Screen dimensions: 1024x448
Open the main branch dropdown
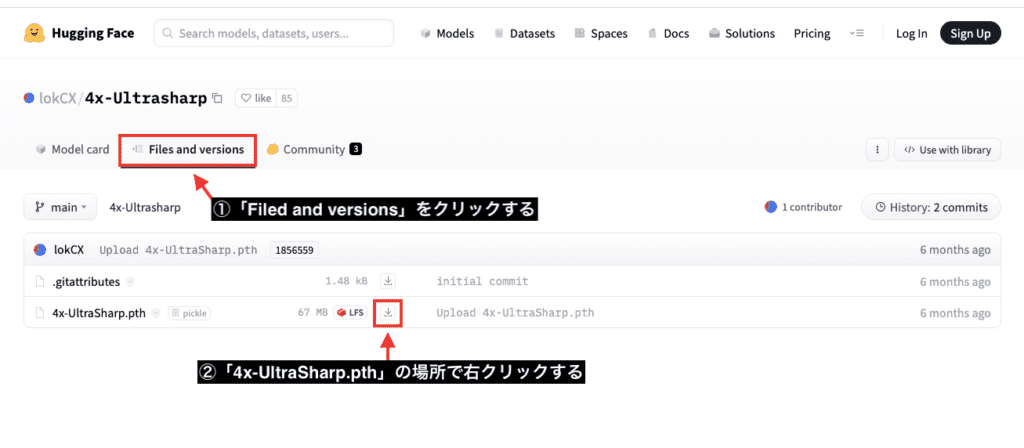point(60,207)
